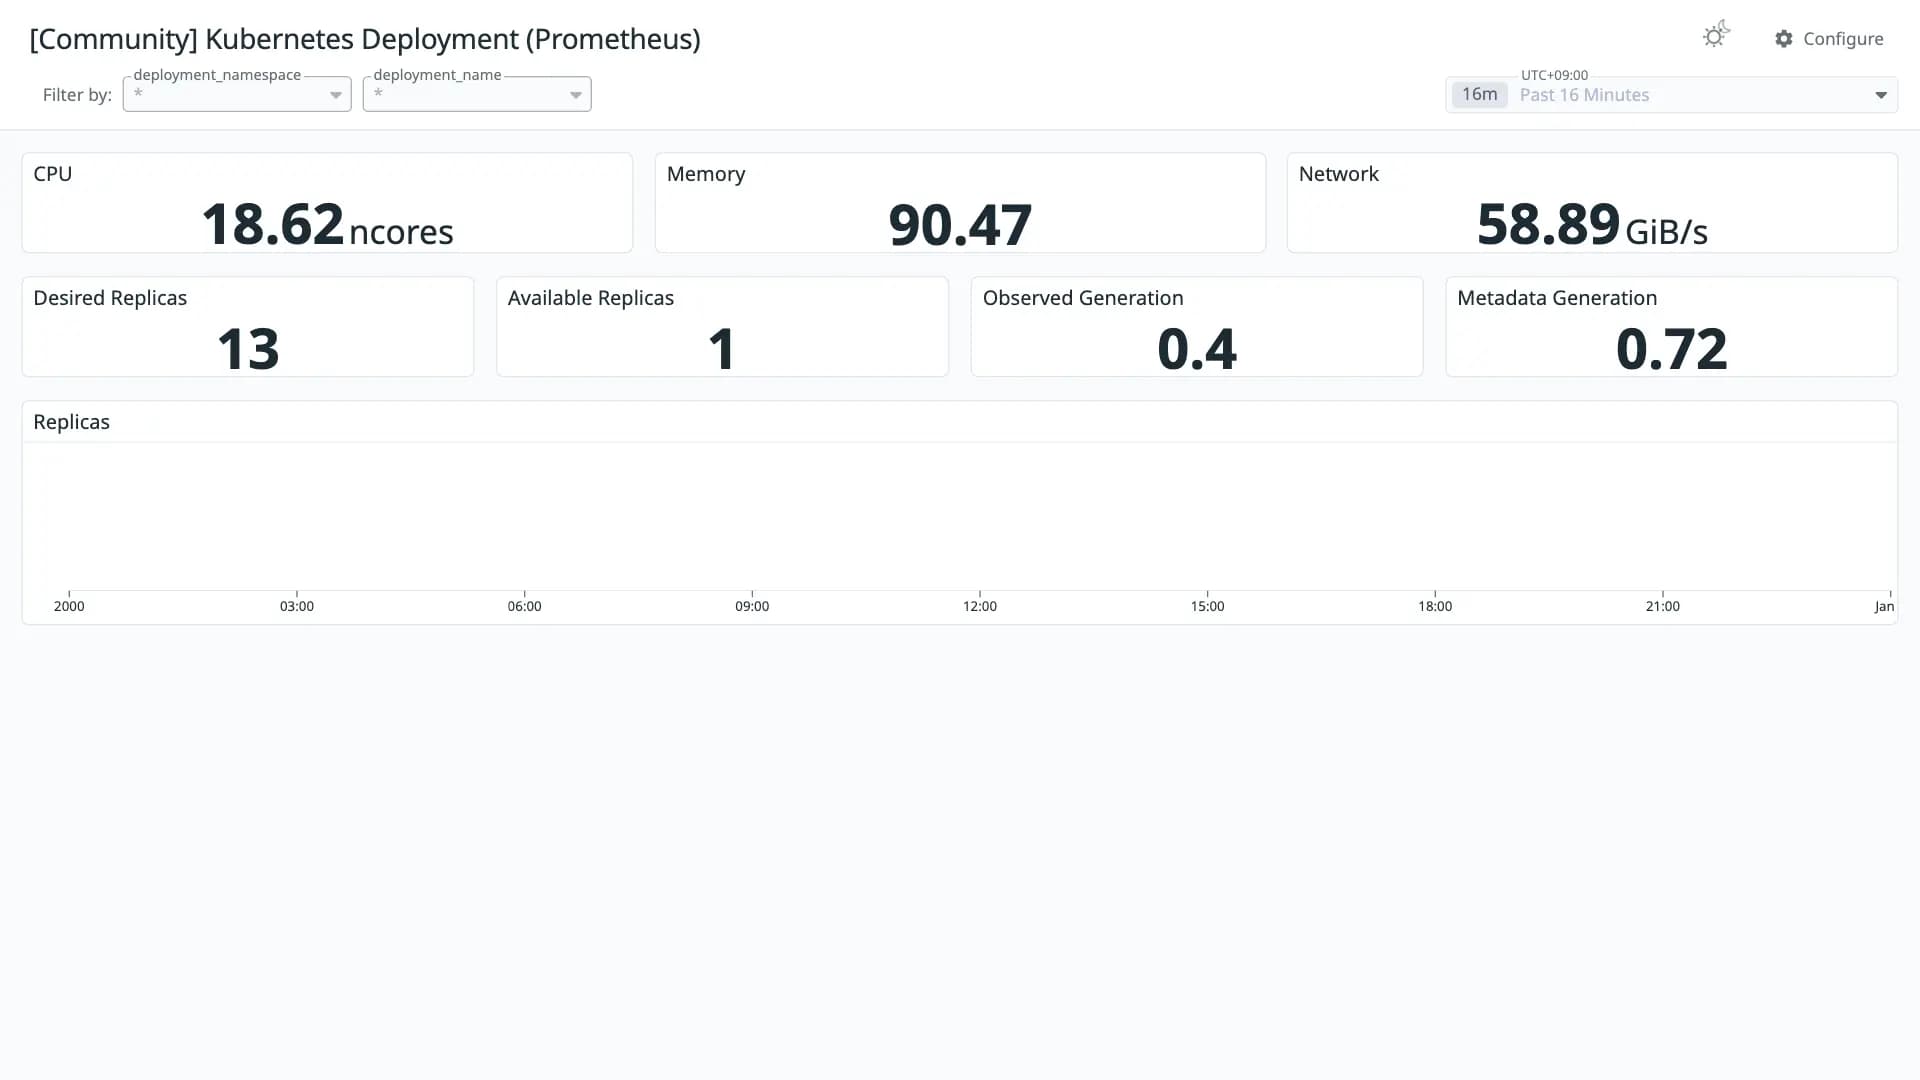Image resolution: width=1920 pixels, height=1080 pixels.
Task: Click the Network widget title
Action: pyautogui.click(x=1338, y=174)
